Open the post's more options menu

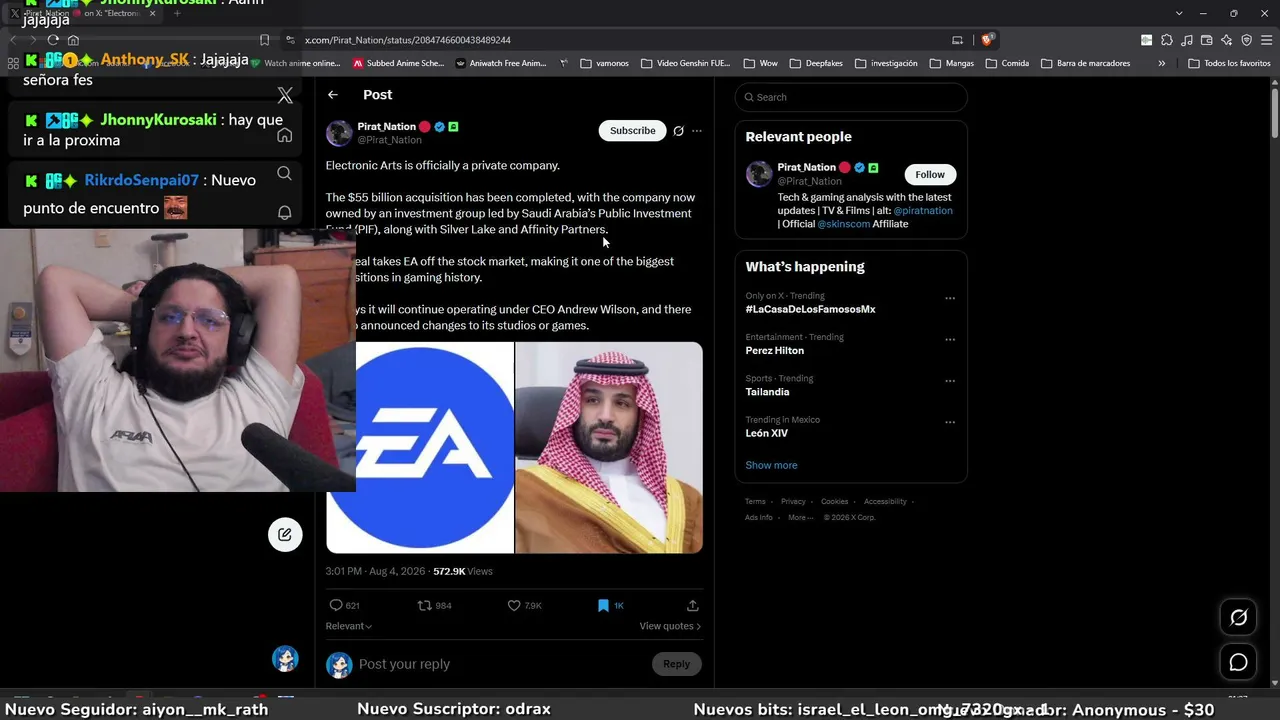pos(697,131)
